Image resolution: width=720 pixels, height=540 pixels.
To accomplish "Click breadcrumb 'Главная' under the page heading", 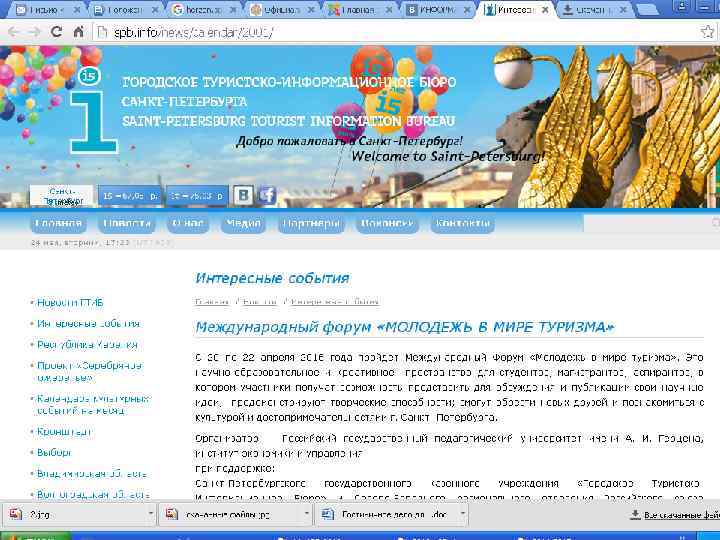I will [x=212, y=302].
